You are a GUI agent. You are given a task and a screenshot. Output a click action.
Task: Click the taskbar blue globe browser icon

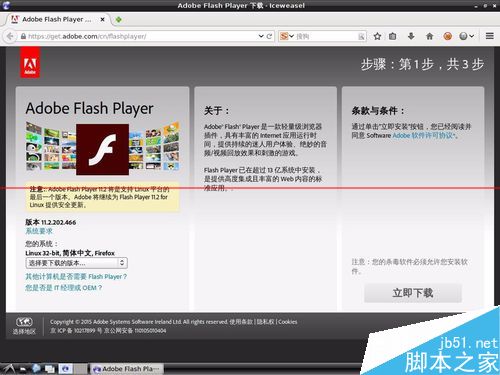36,368
